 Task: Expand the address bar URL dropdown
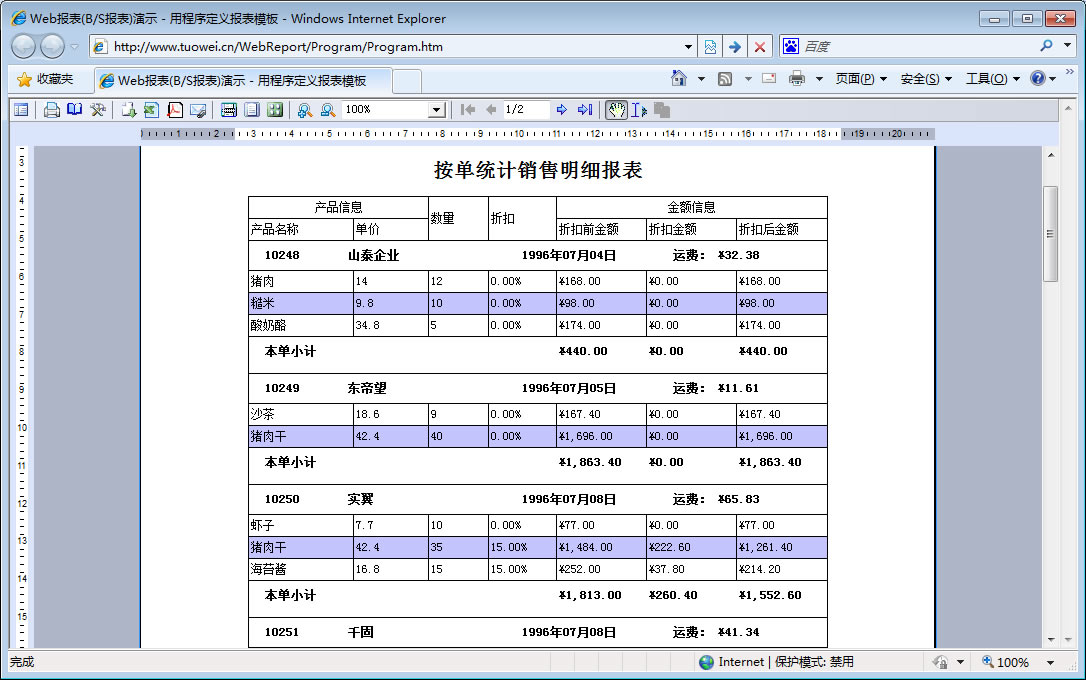pyautogui.click(x=688, y=47)
